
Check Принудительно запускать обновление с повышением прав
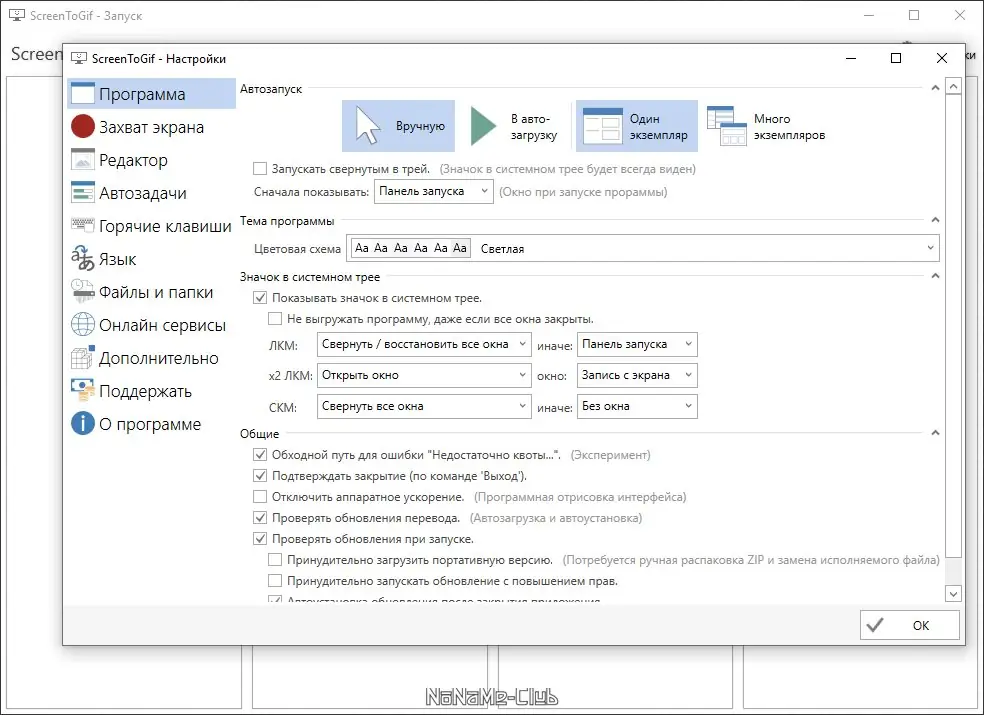275,580
